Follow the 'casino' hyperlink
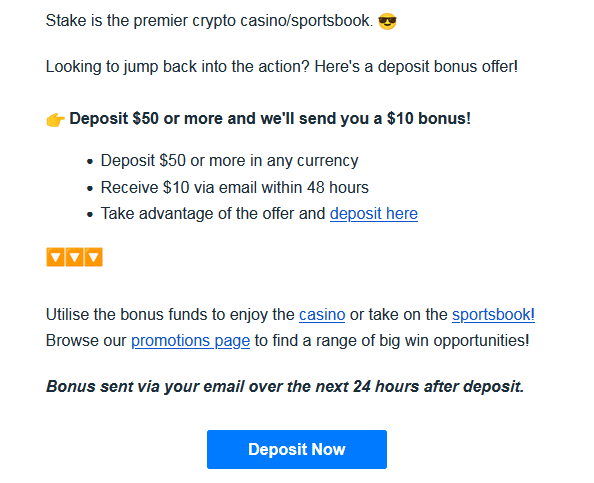 pyautogui.click(x=322, y=314)
